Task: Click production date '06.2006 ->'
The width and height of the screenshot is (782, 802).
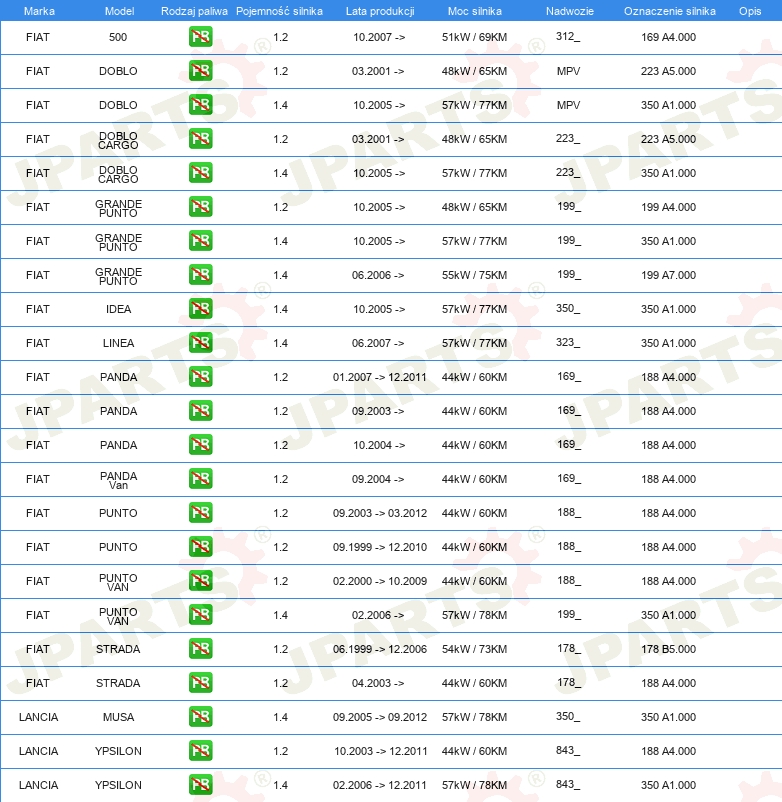Action: pyautogui.click(x=378, y=275)
